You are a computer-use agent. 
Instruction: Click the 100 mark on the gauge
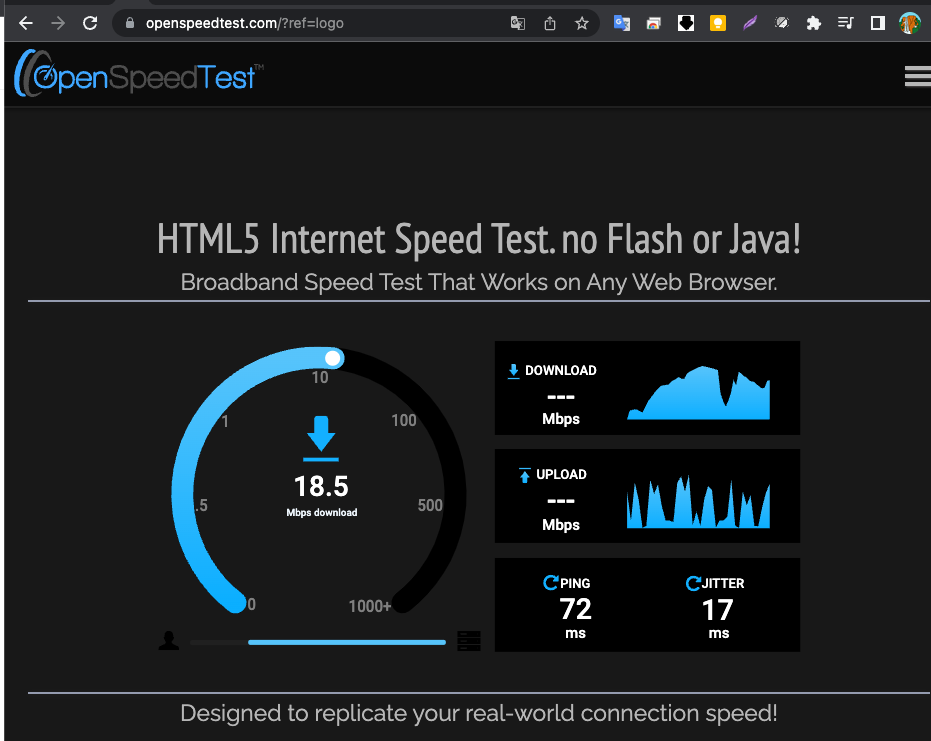[x=404, y=420]
